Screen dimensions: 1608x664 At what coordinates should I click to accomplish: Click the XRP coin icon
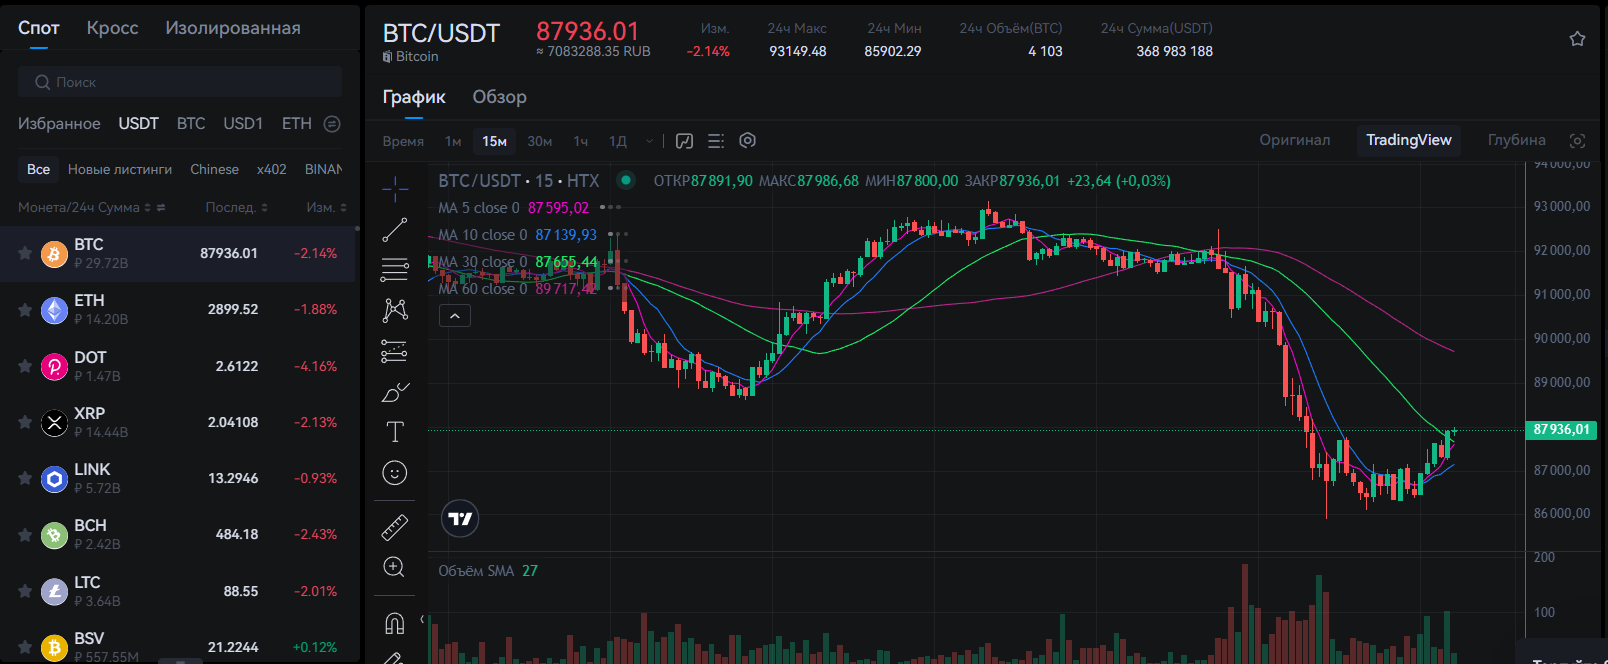[x=54, y=423]
